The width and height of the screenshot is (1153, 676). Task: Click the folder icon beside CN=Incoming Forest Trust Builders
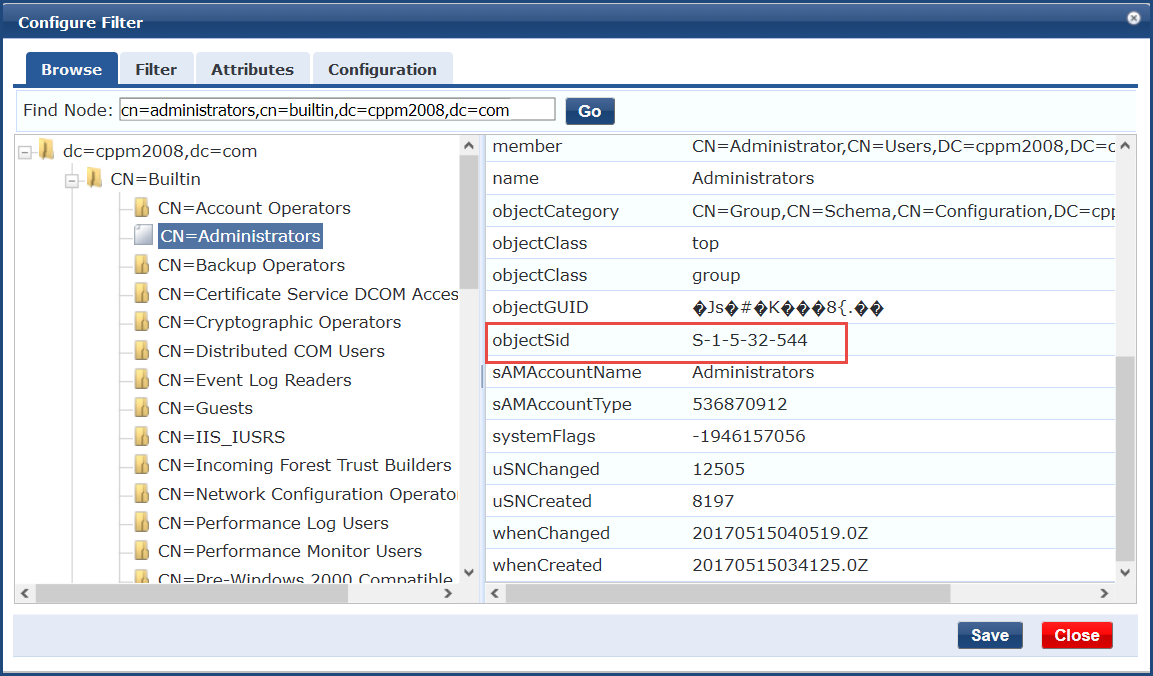[142, 465]
